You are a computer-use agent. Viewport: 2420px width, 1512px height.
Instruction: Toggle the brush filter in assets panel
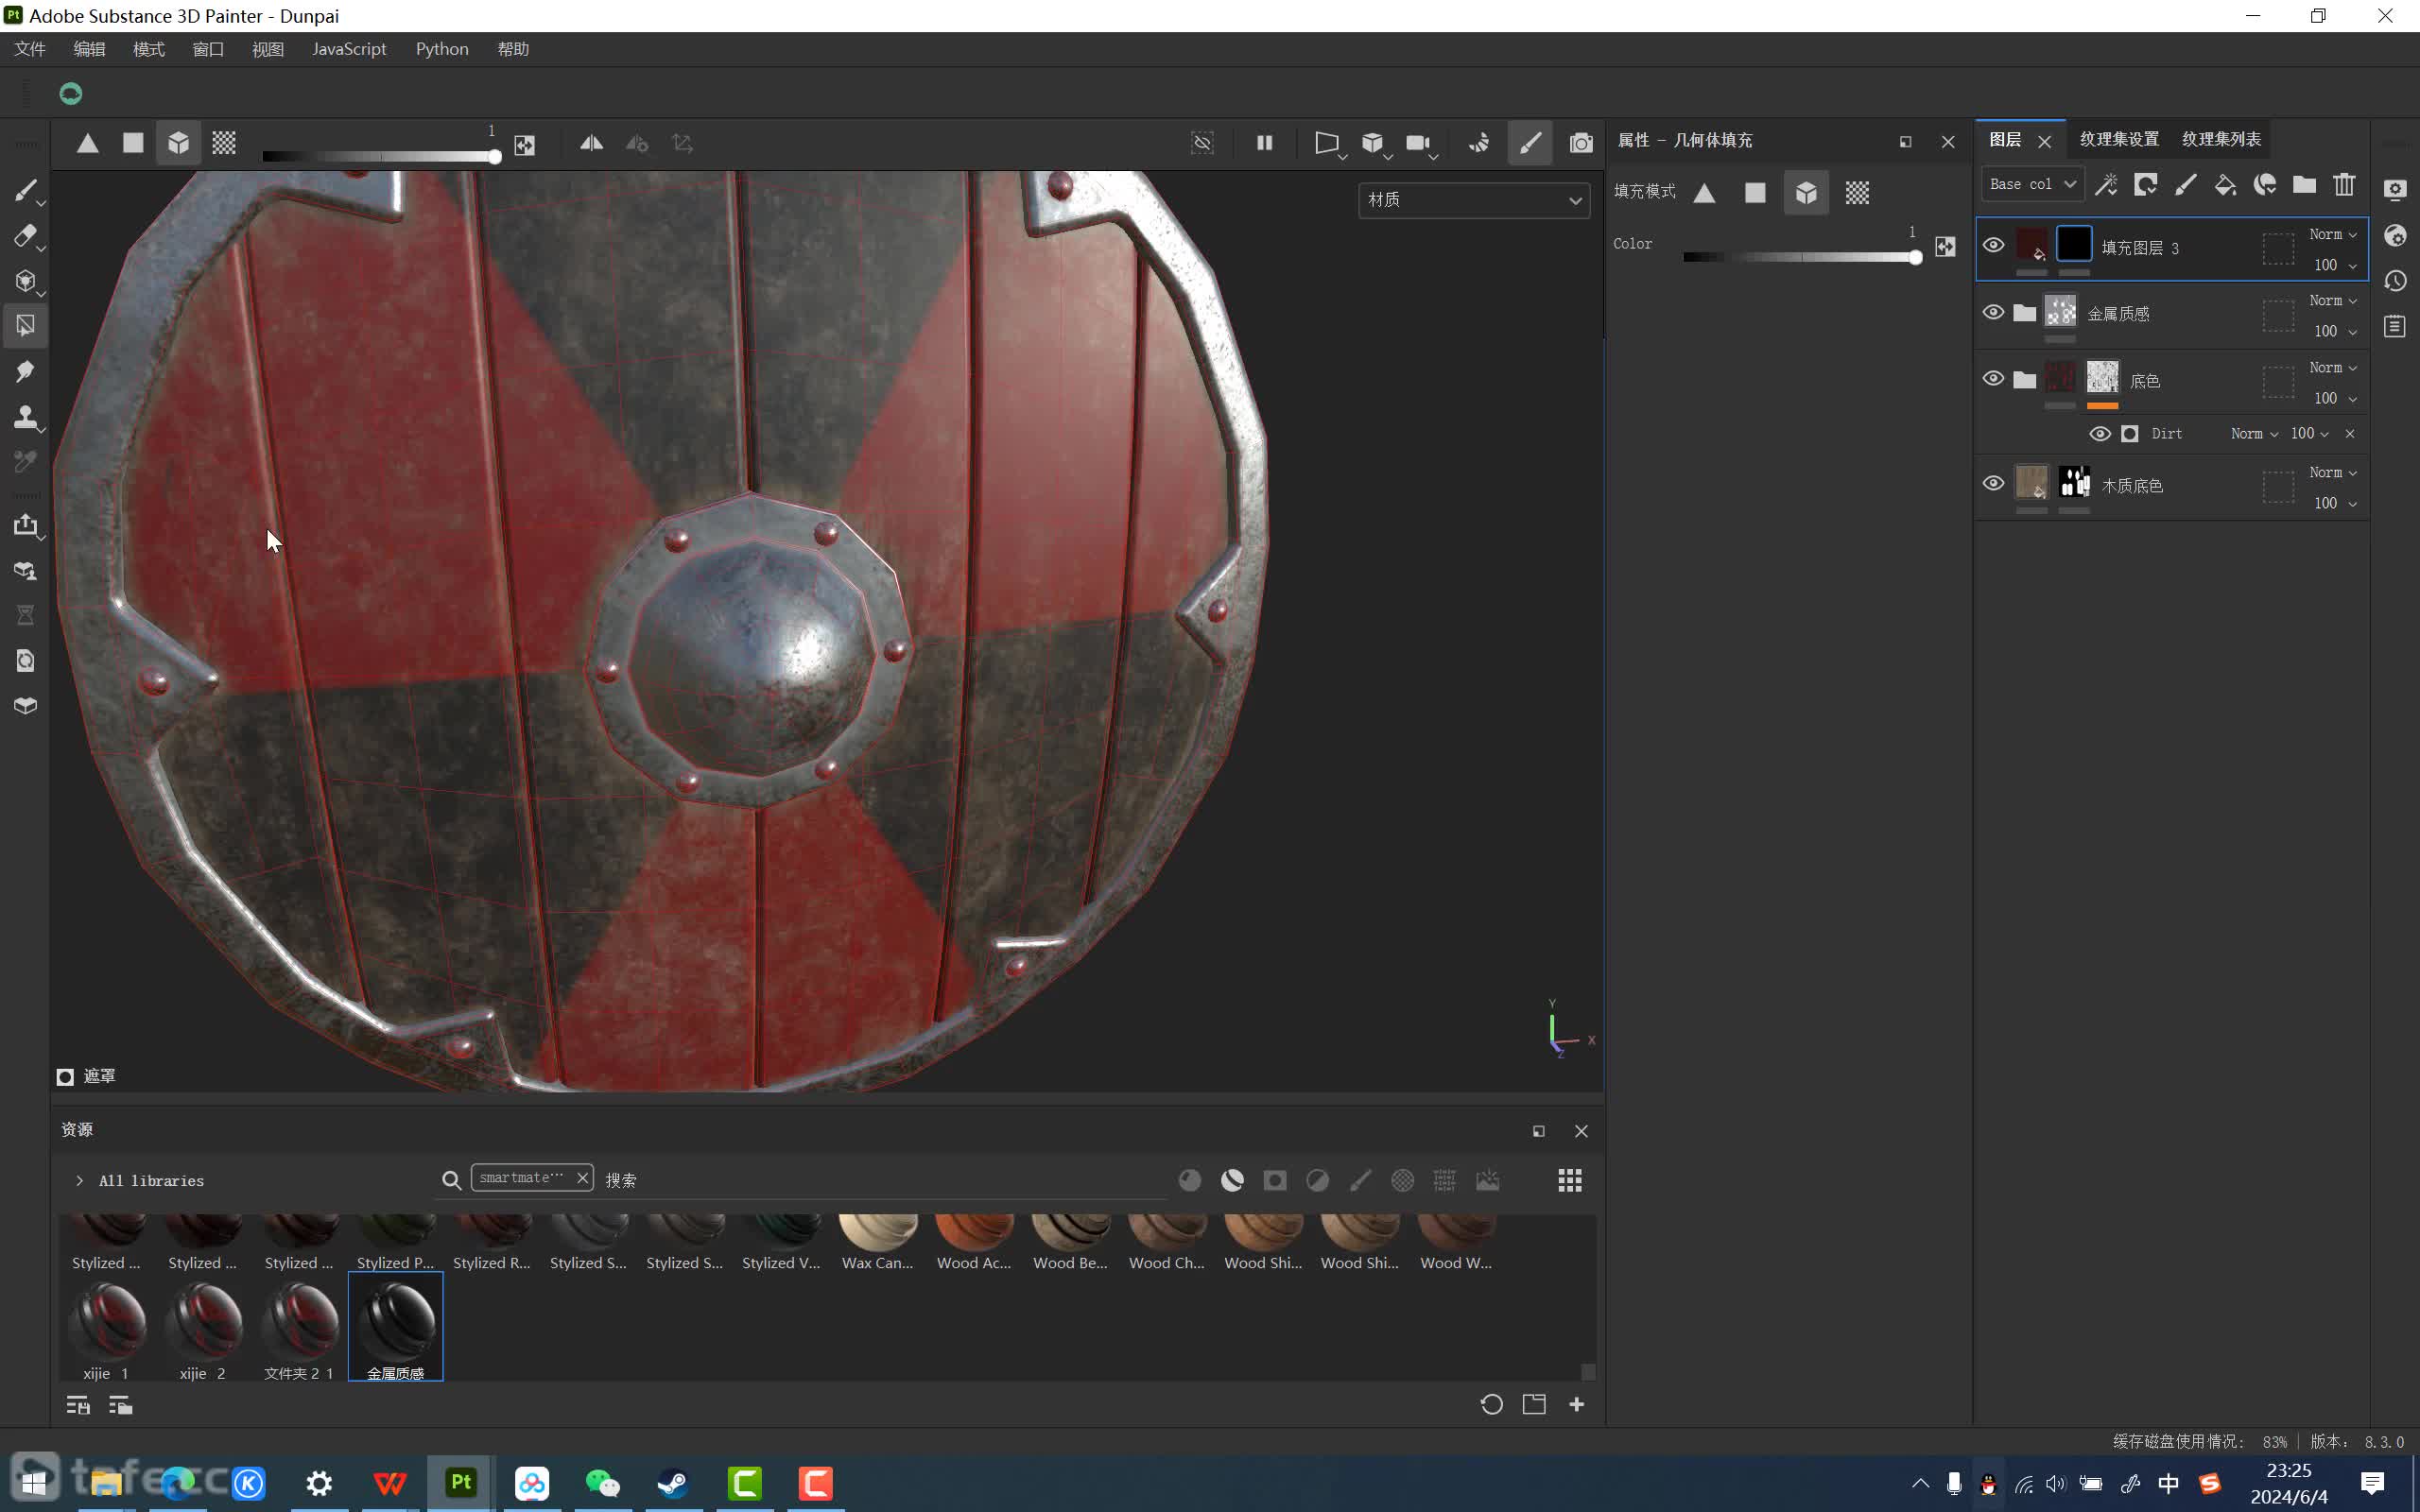[1360, 1181]
